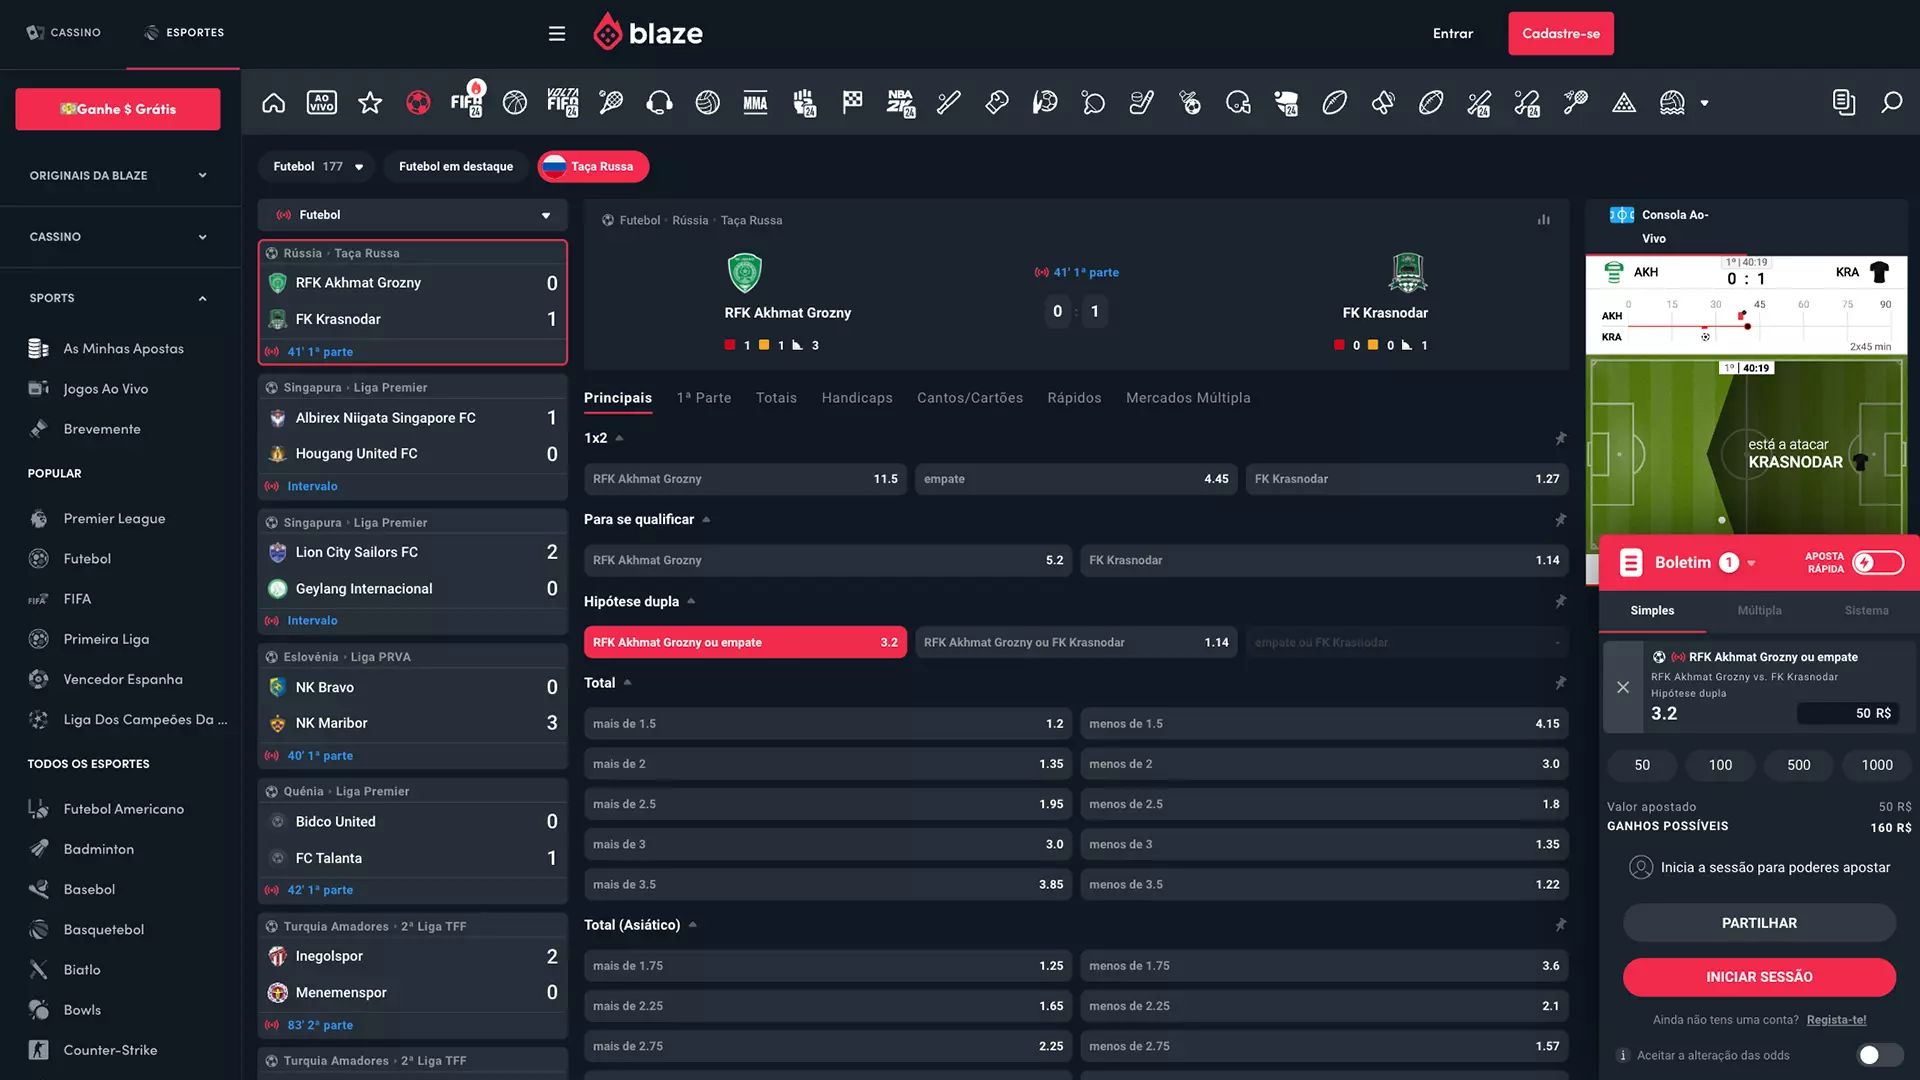This screenshot has width=1920, height=1080.
Task: Open the bet slip documents icon
Action: click(x=1844, y=102)
